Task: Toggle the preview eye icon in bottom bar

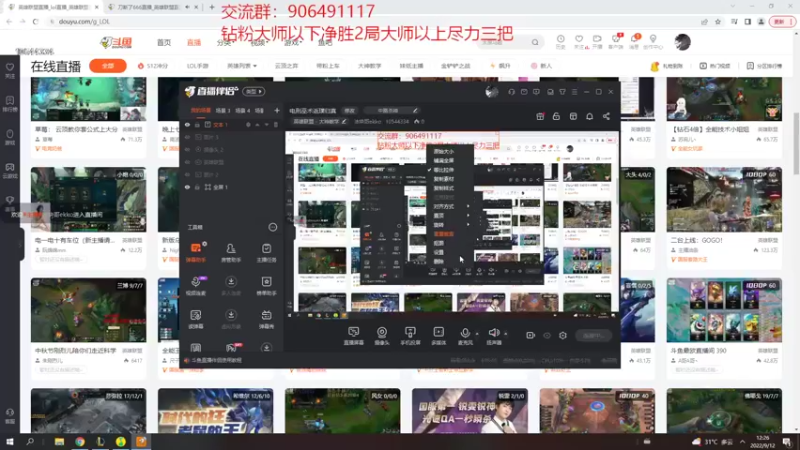Action: coord(547,335)
